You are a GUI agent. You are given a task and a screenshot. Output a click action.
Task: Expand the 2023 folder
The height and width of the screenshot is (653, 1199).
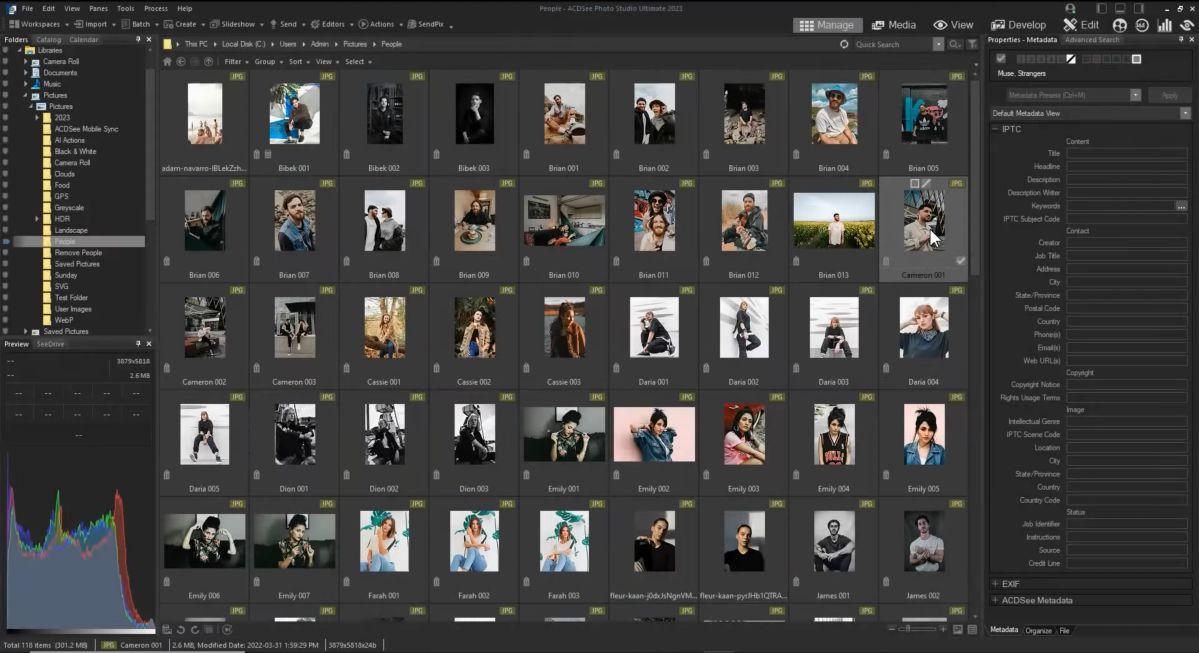(37, 118)
